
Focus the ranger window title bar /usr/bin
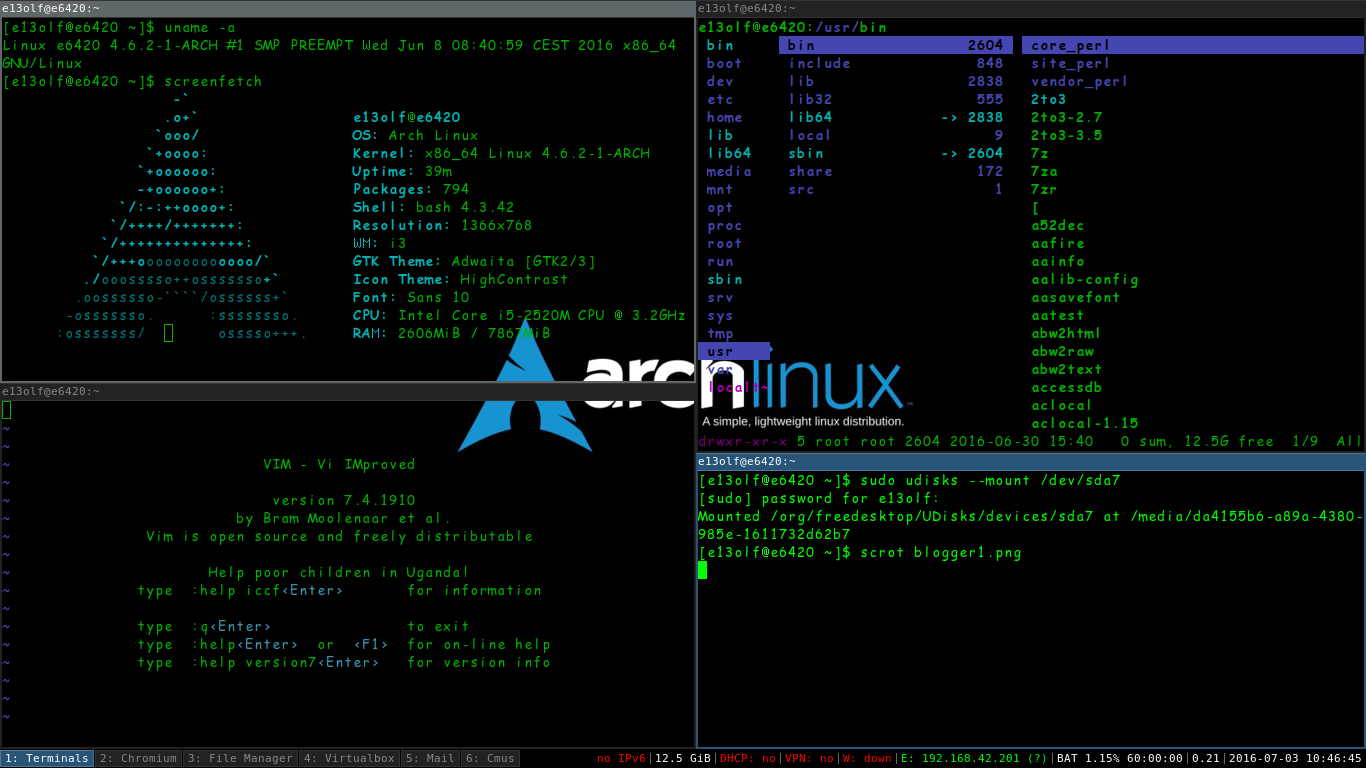point(1031,8)
